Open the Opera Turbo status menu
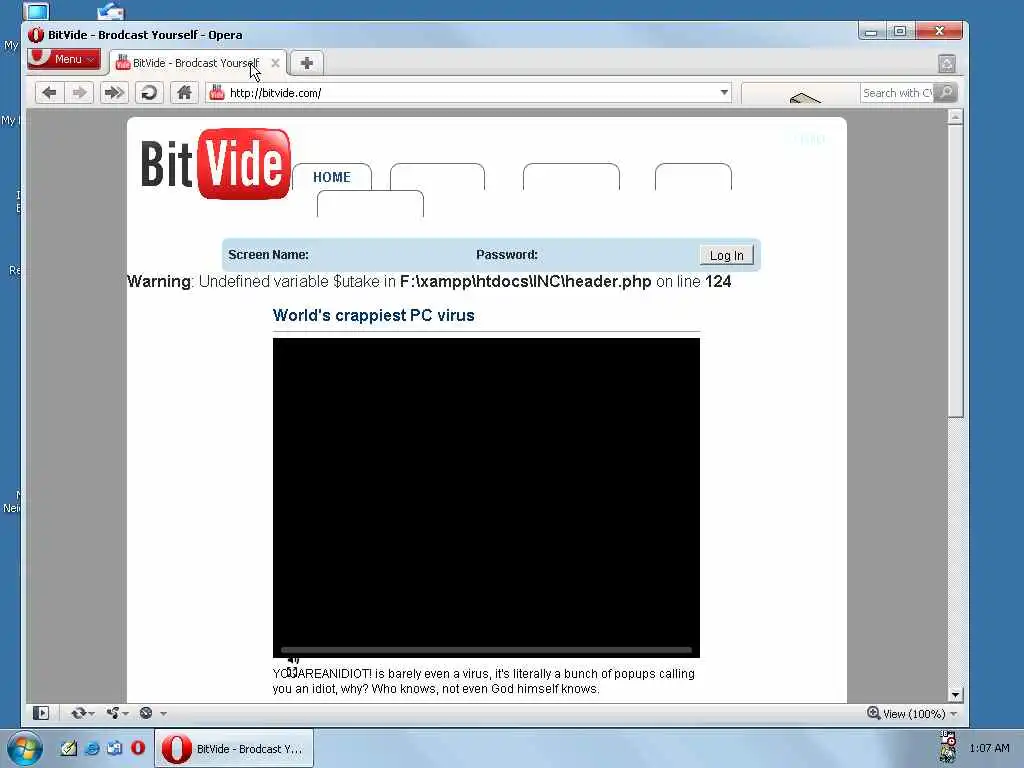 [153, 713]
